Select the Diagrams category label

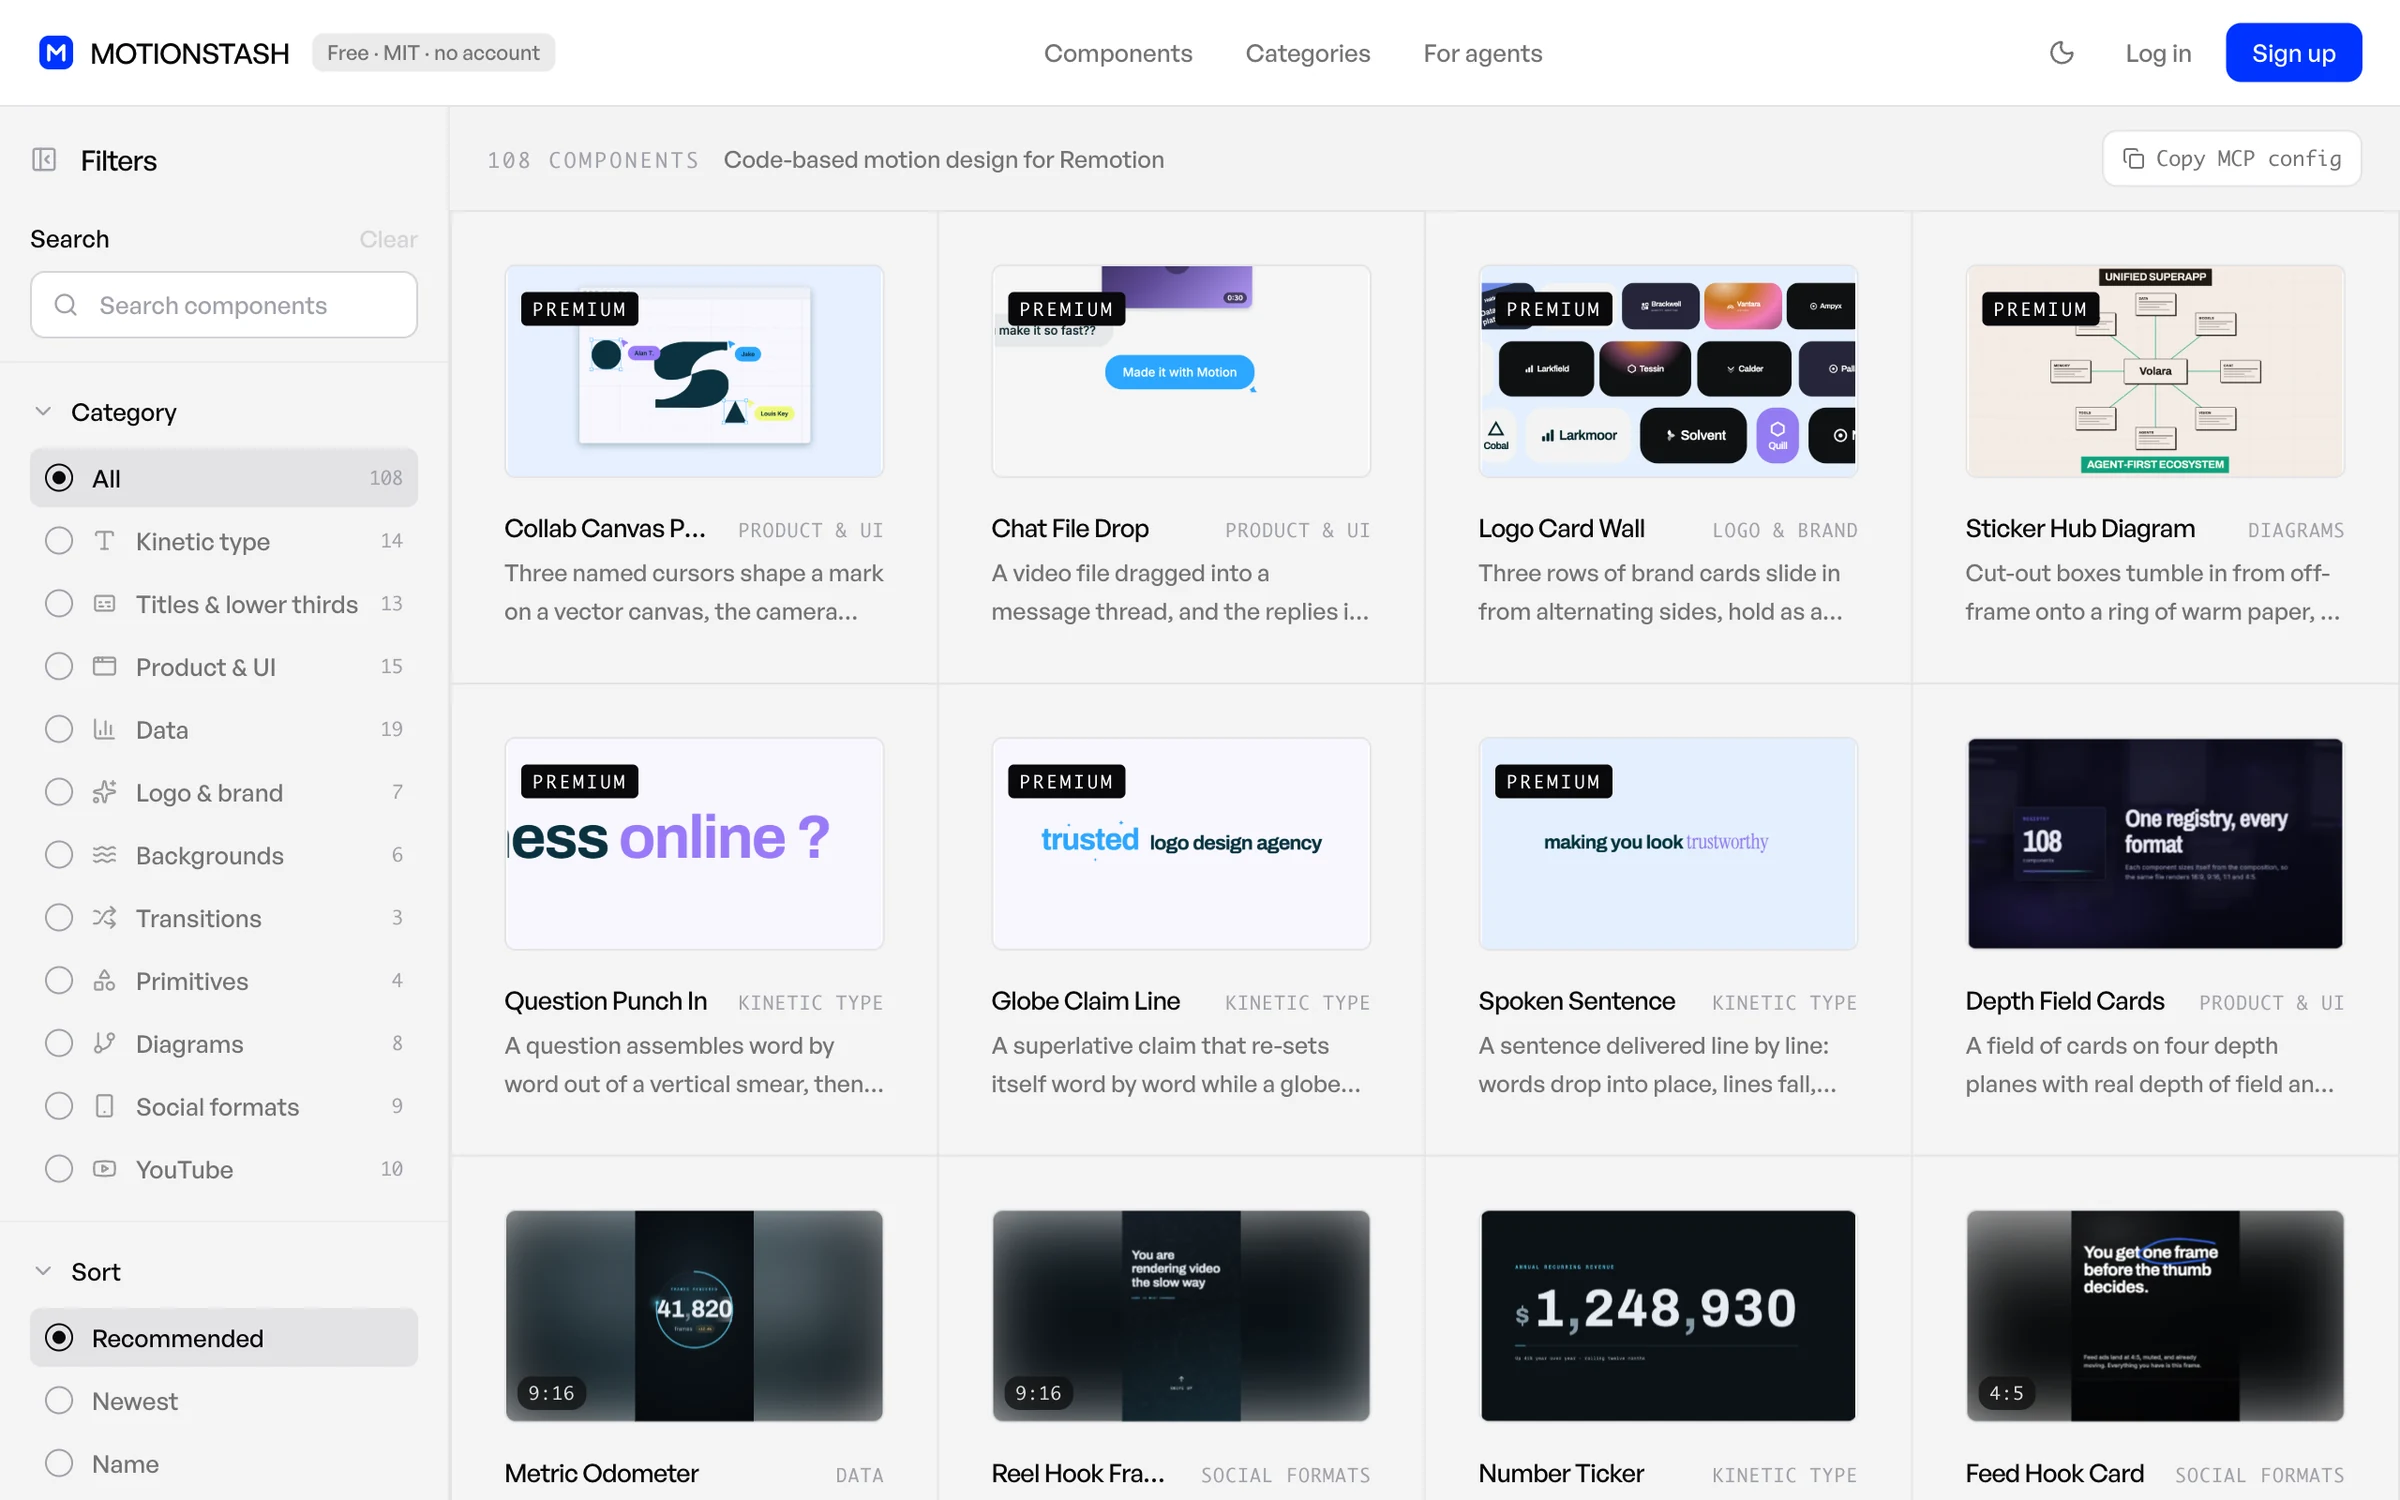[190, 1044]
